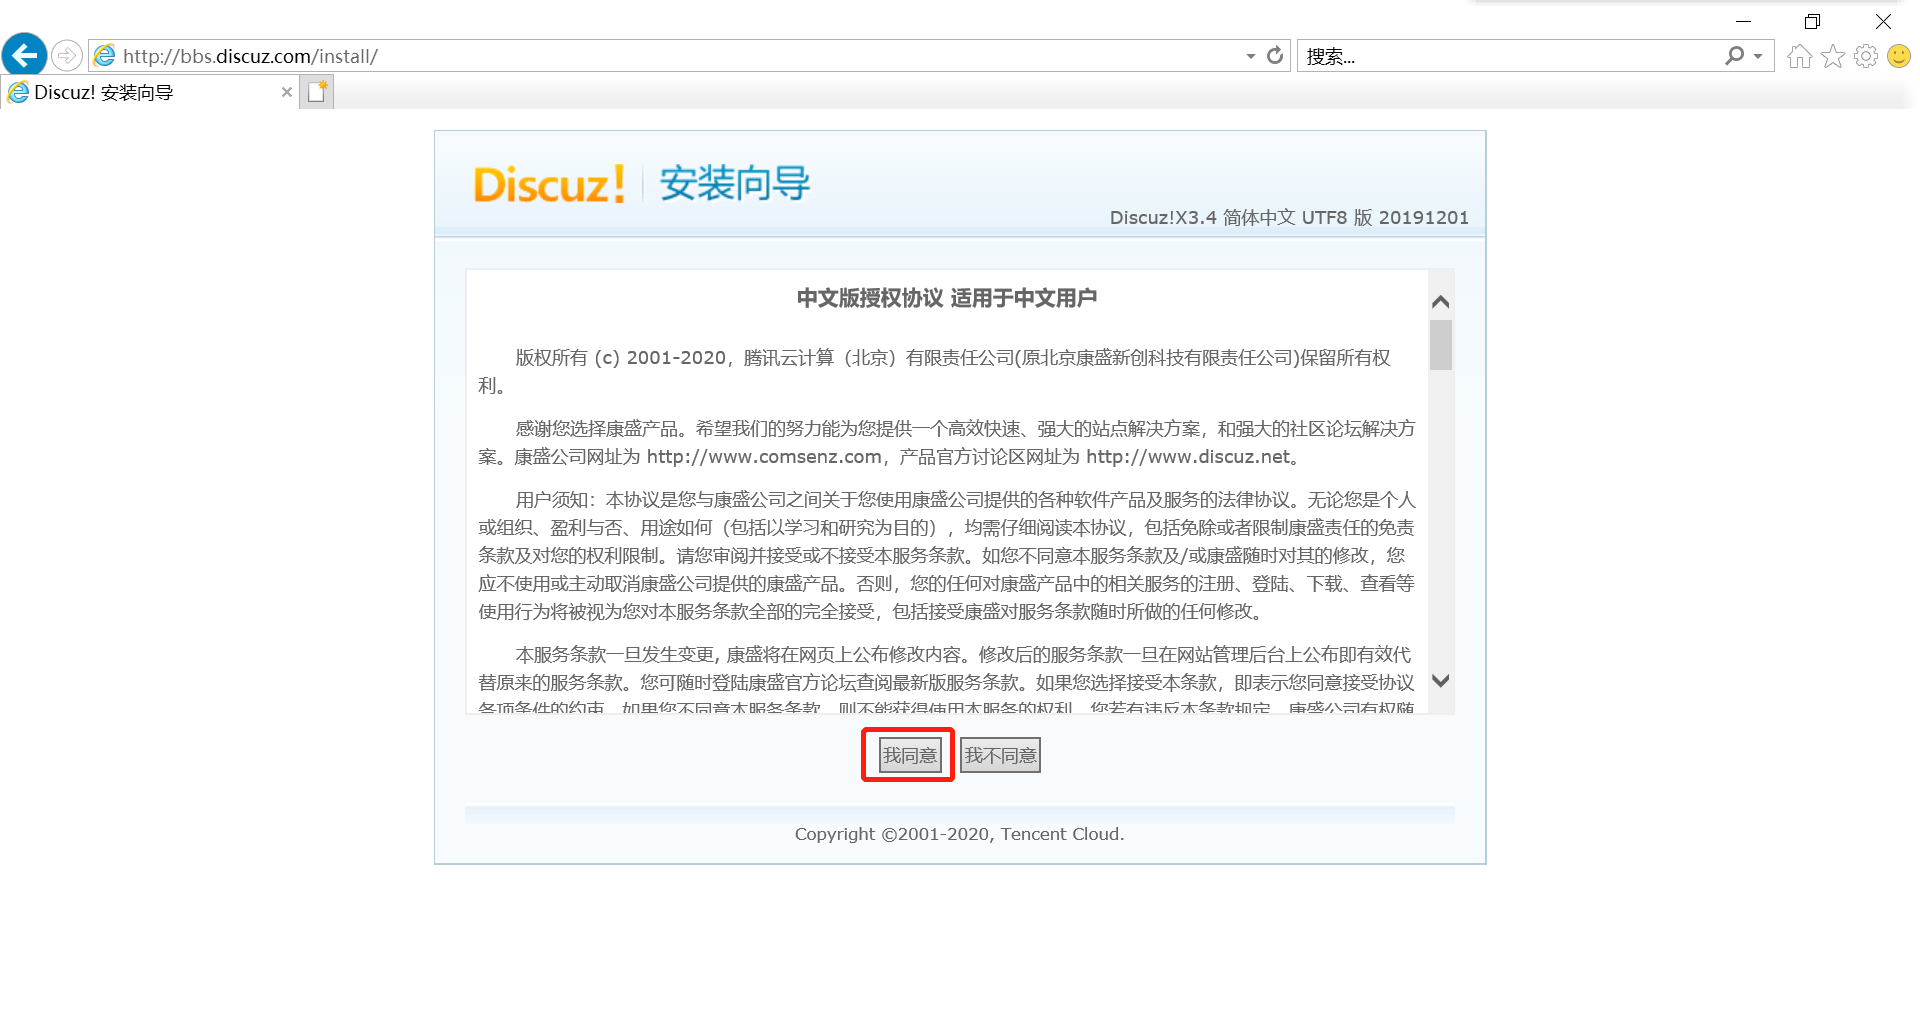The image size is (1920, 1019).
Task: Restore down the browser window
Action: point(1812,21)
